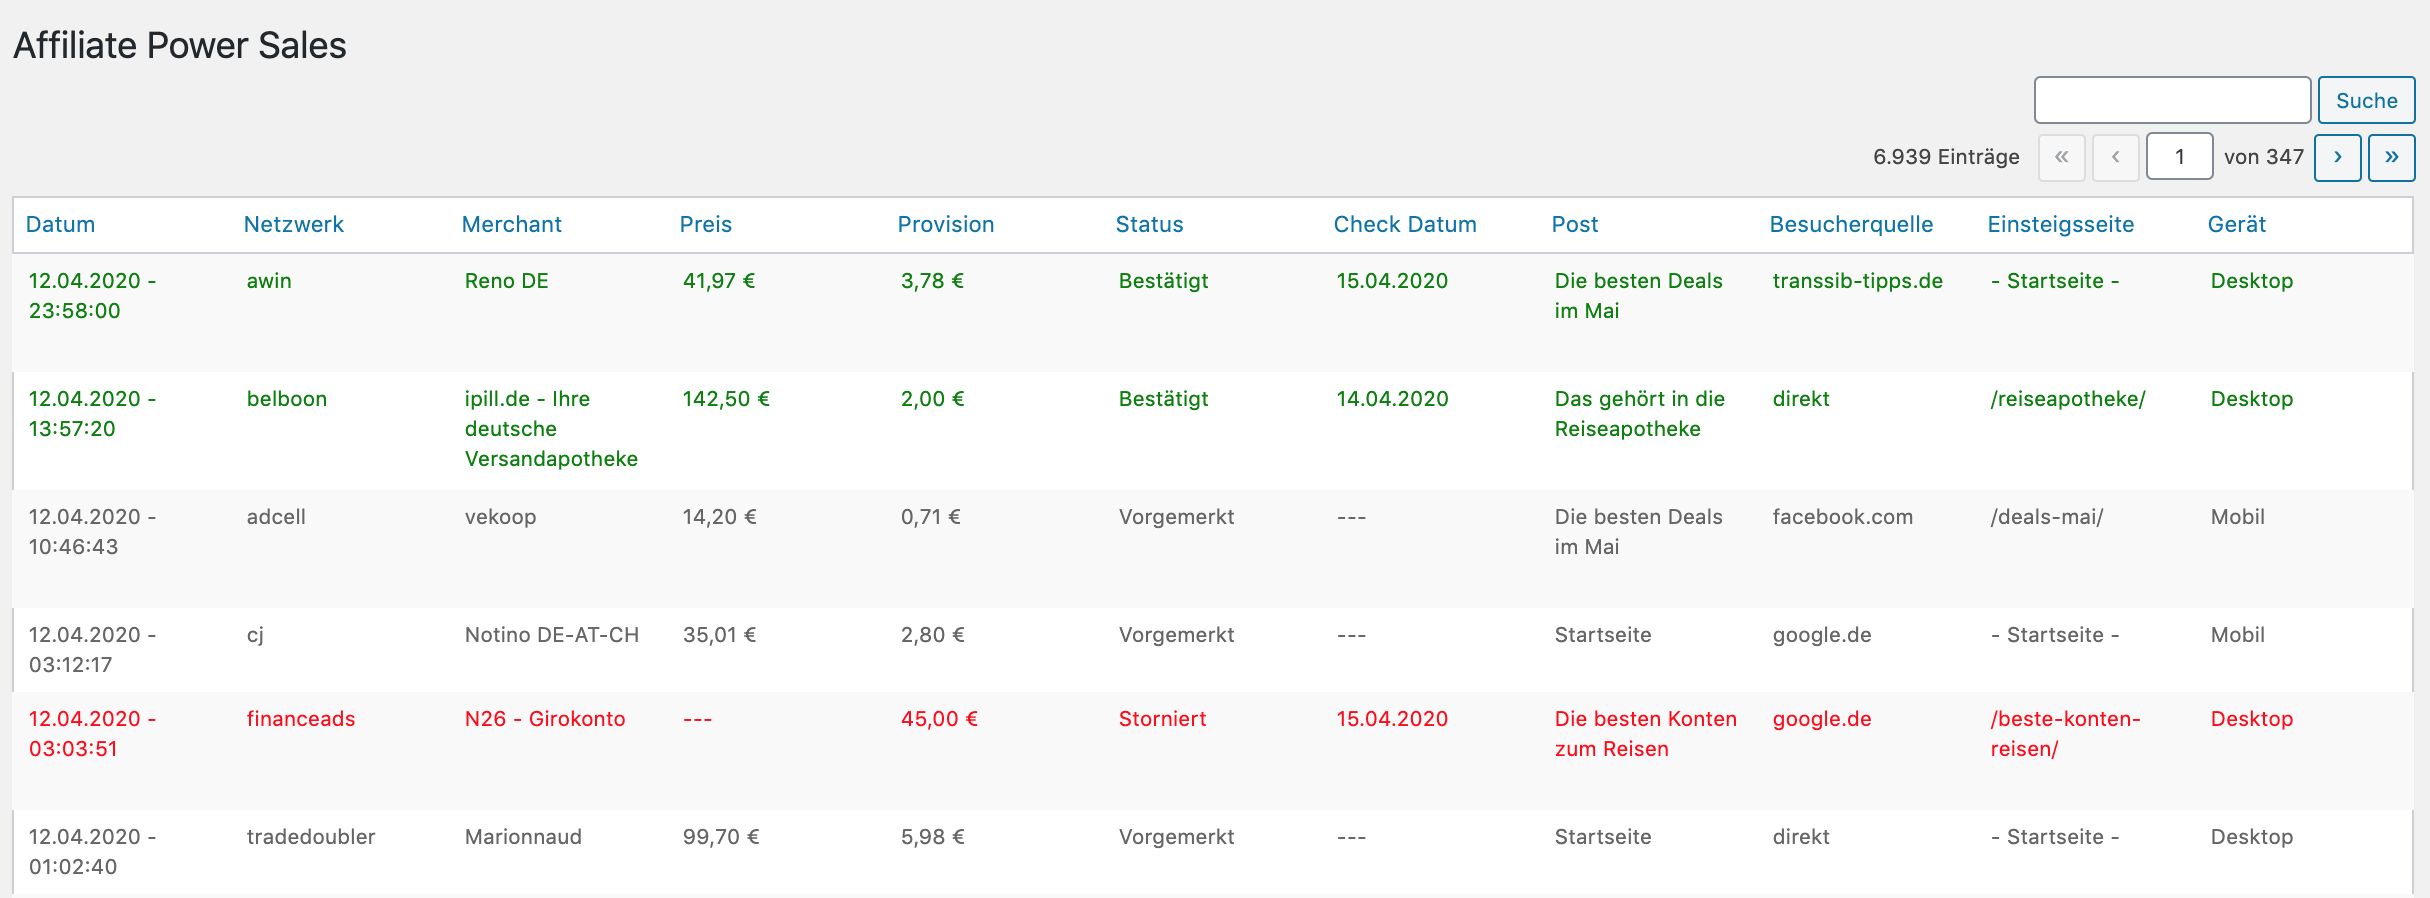Click the price 99,70 € cell
Screen dimensions: 2430x898
[x=721, y=837]
